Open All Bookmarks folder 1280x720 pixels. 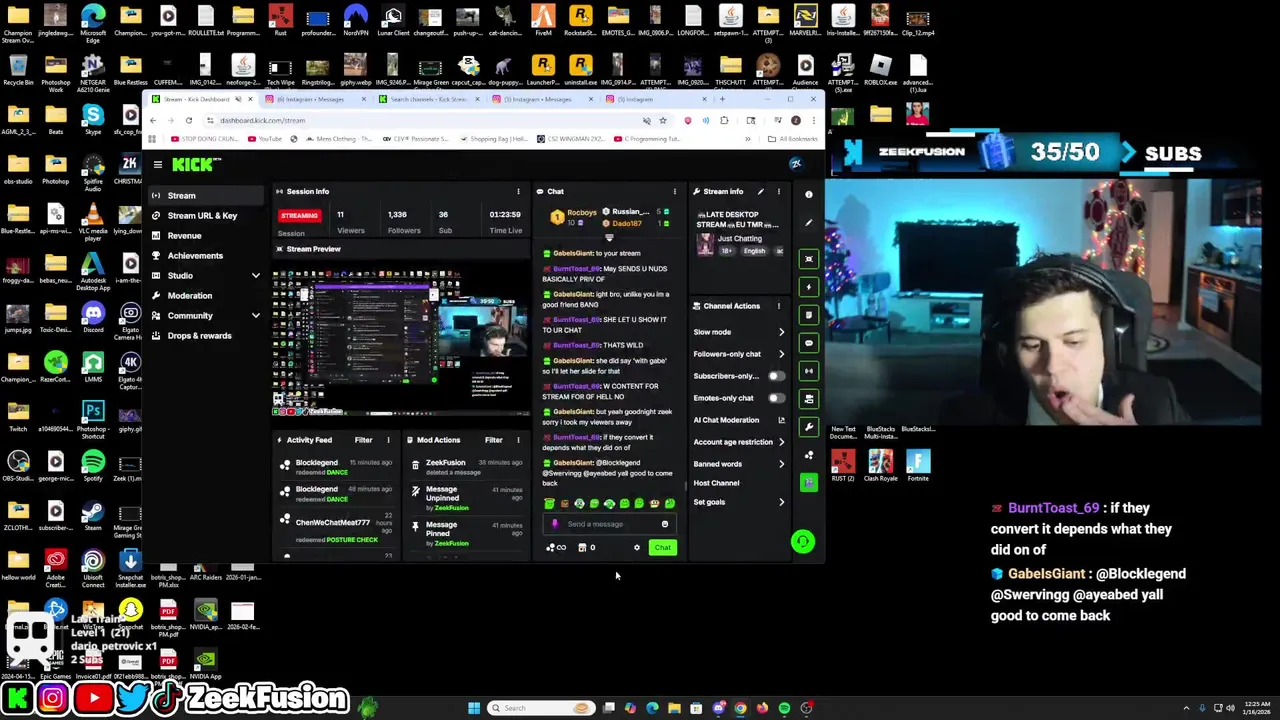pyautogui.click(x=793, y=139)
